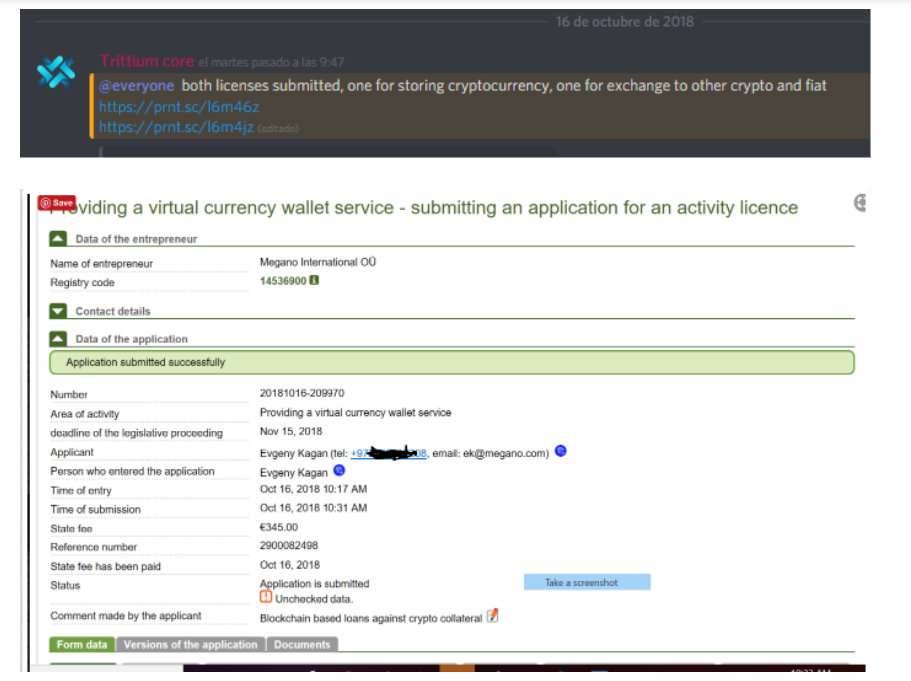This screenshot has width=911, height=681.
Task: Click the Megano International OÜ name
Action: (318, 262)
